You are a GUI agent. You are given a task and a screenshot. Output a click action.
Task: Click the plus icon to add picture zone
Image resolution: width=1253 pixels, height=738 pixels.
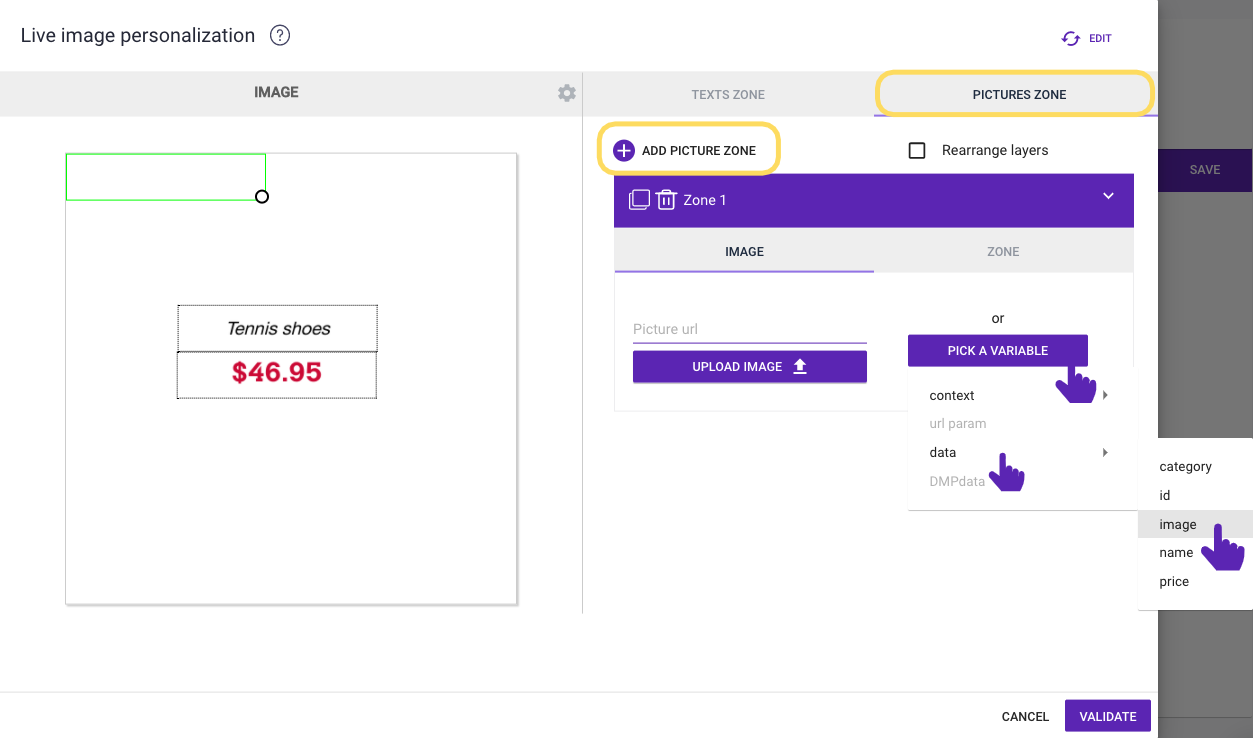(x=624, y=150)
